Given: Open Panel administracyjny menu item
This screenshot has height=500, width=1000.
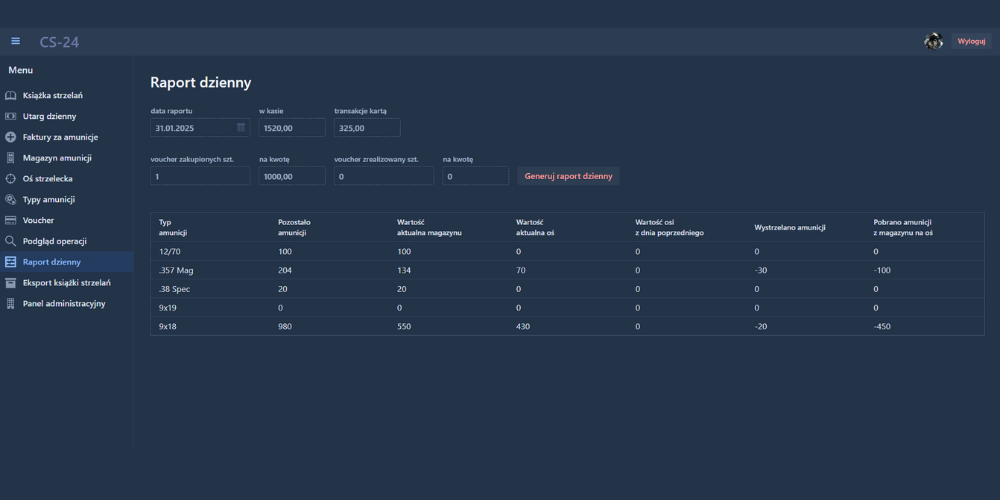Looking at the screenshot, I should [63, 303].
